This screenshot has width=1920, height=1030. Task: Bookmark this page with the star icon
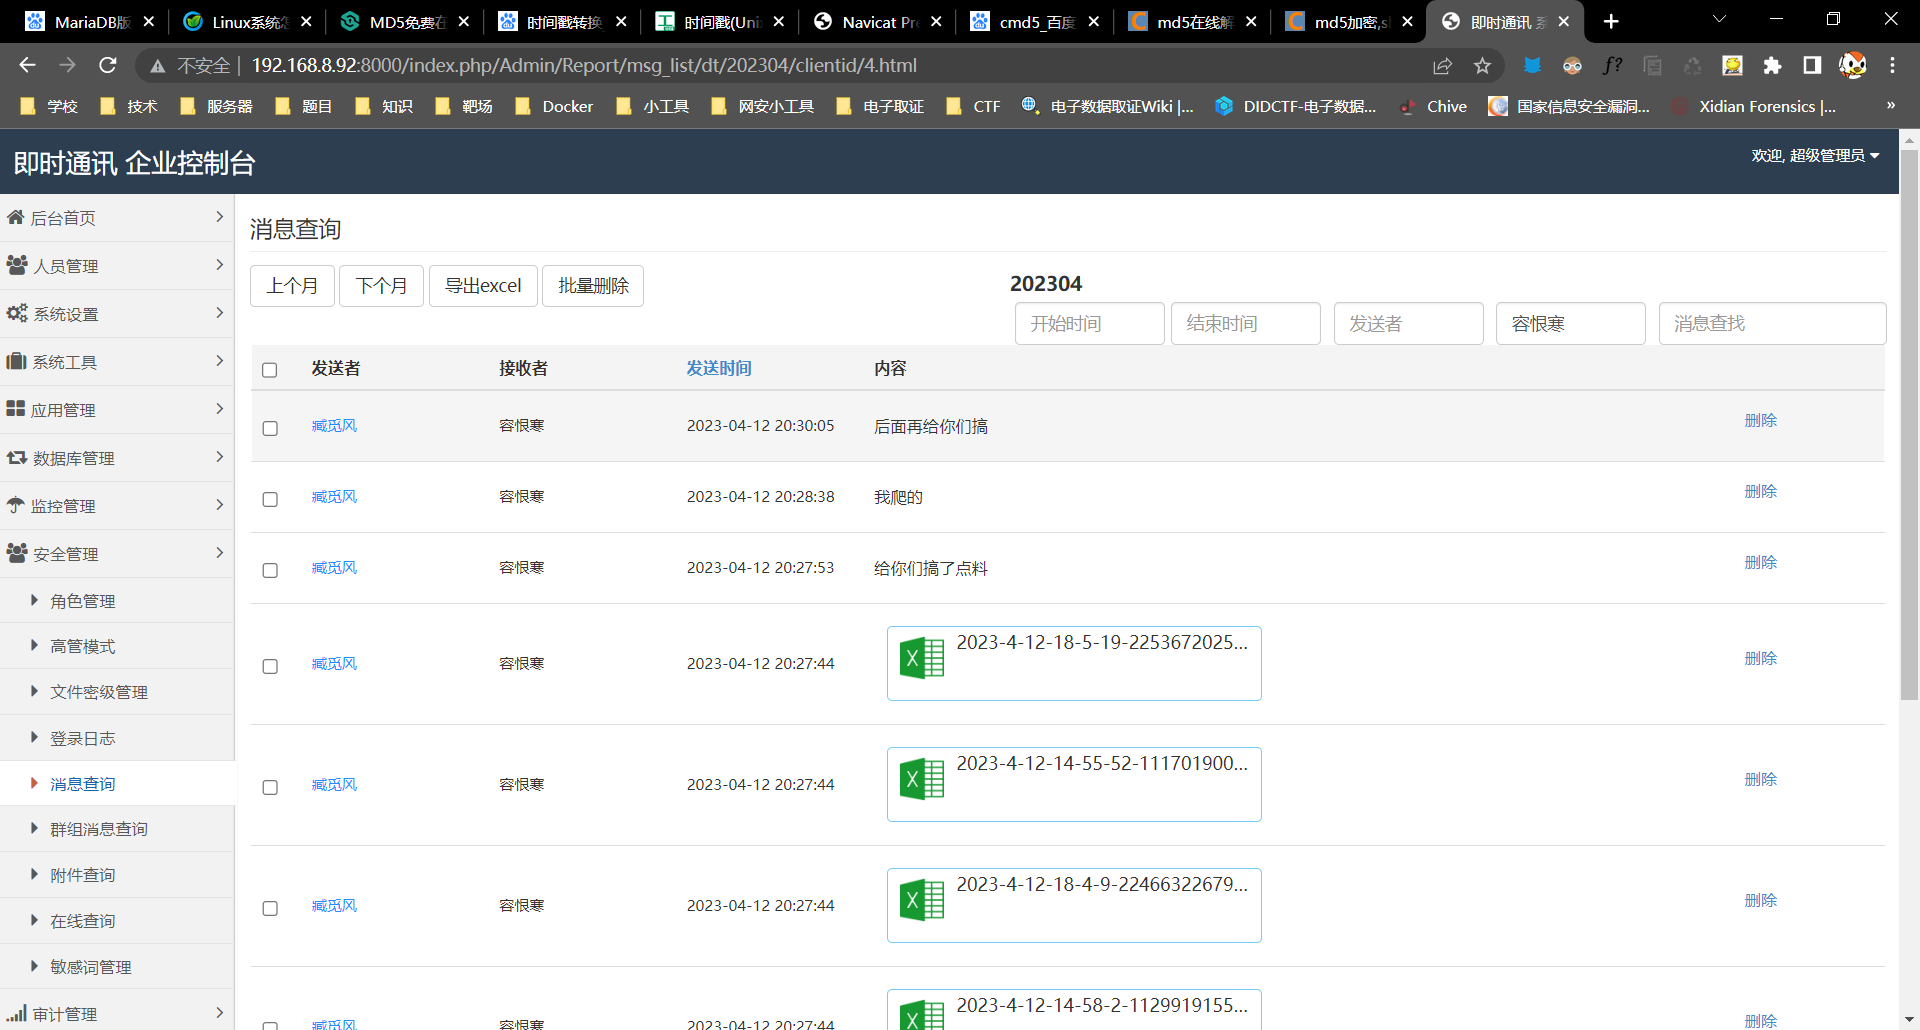(x=1482, y=65)
